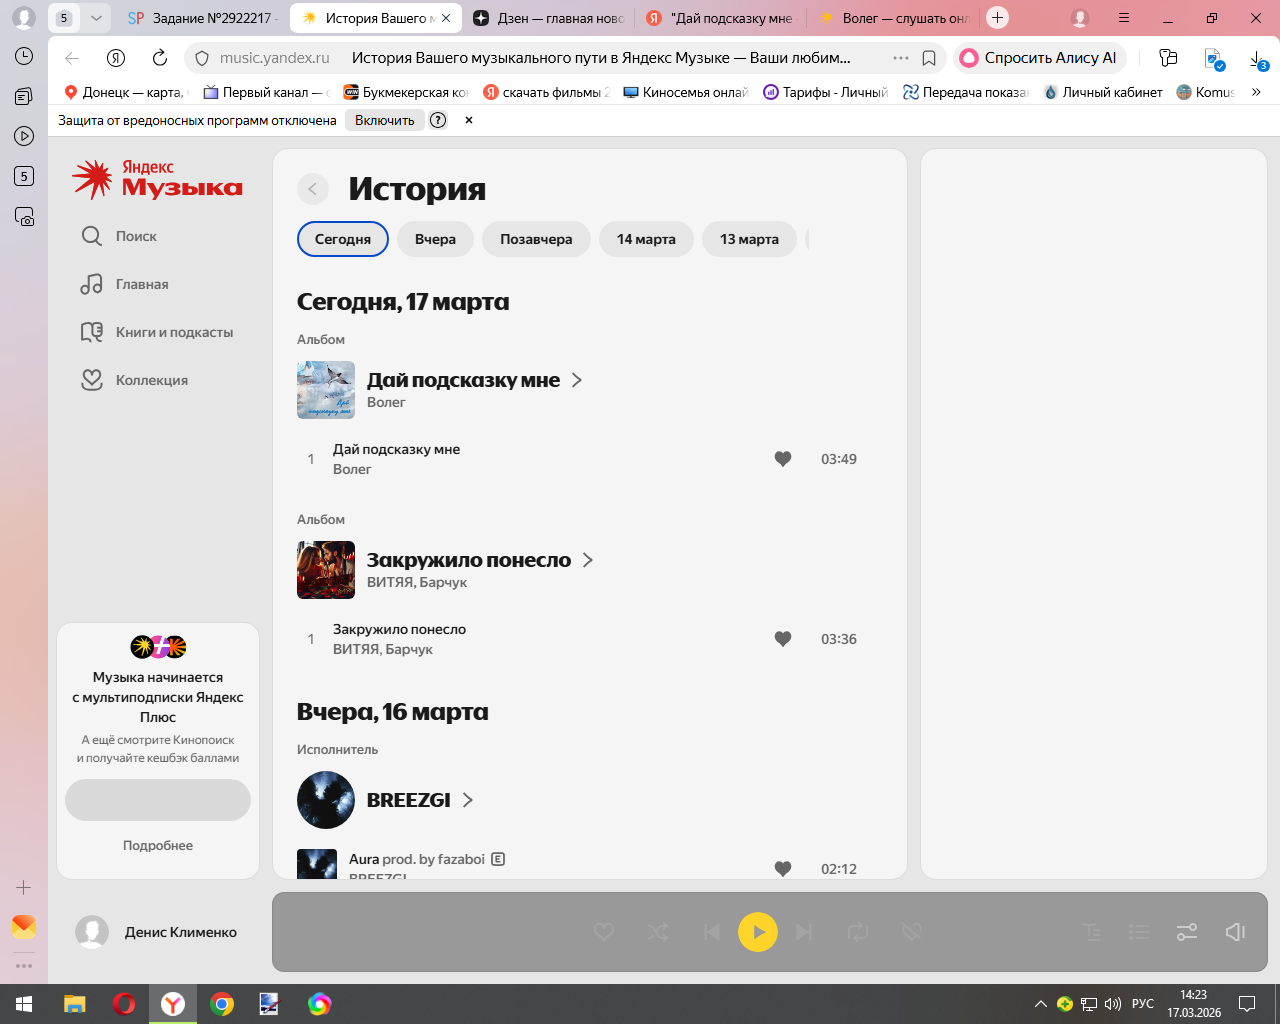Open Поиск in the music sidebar
The image size is (1280, 1024).
(119, 236)
